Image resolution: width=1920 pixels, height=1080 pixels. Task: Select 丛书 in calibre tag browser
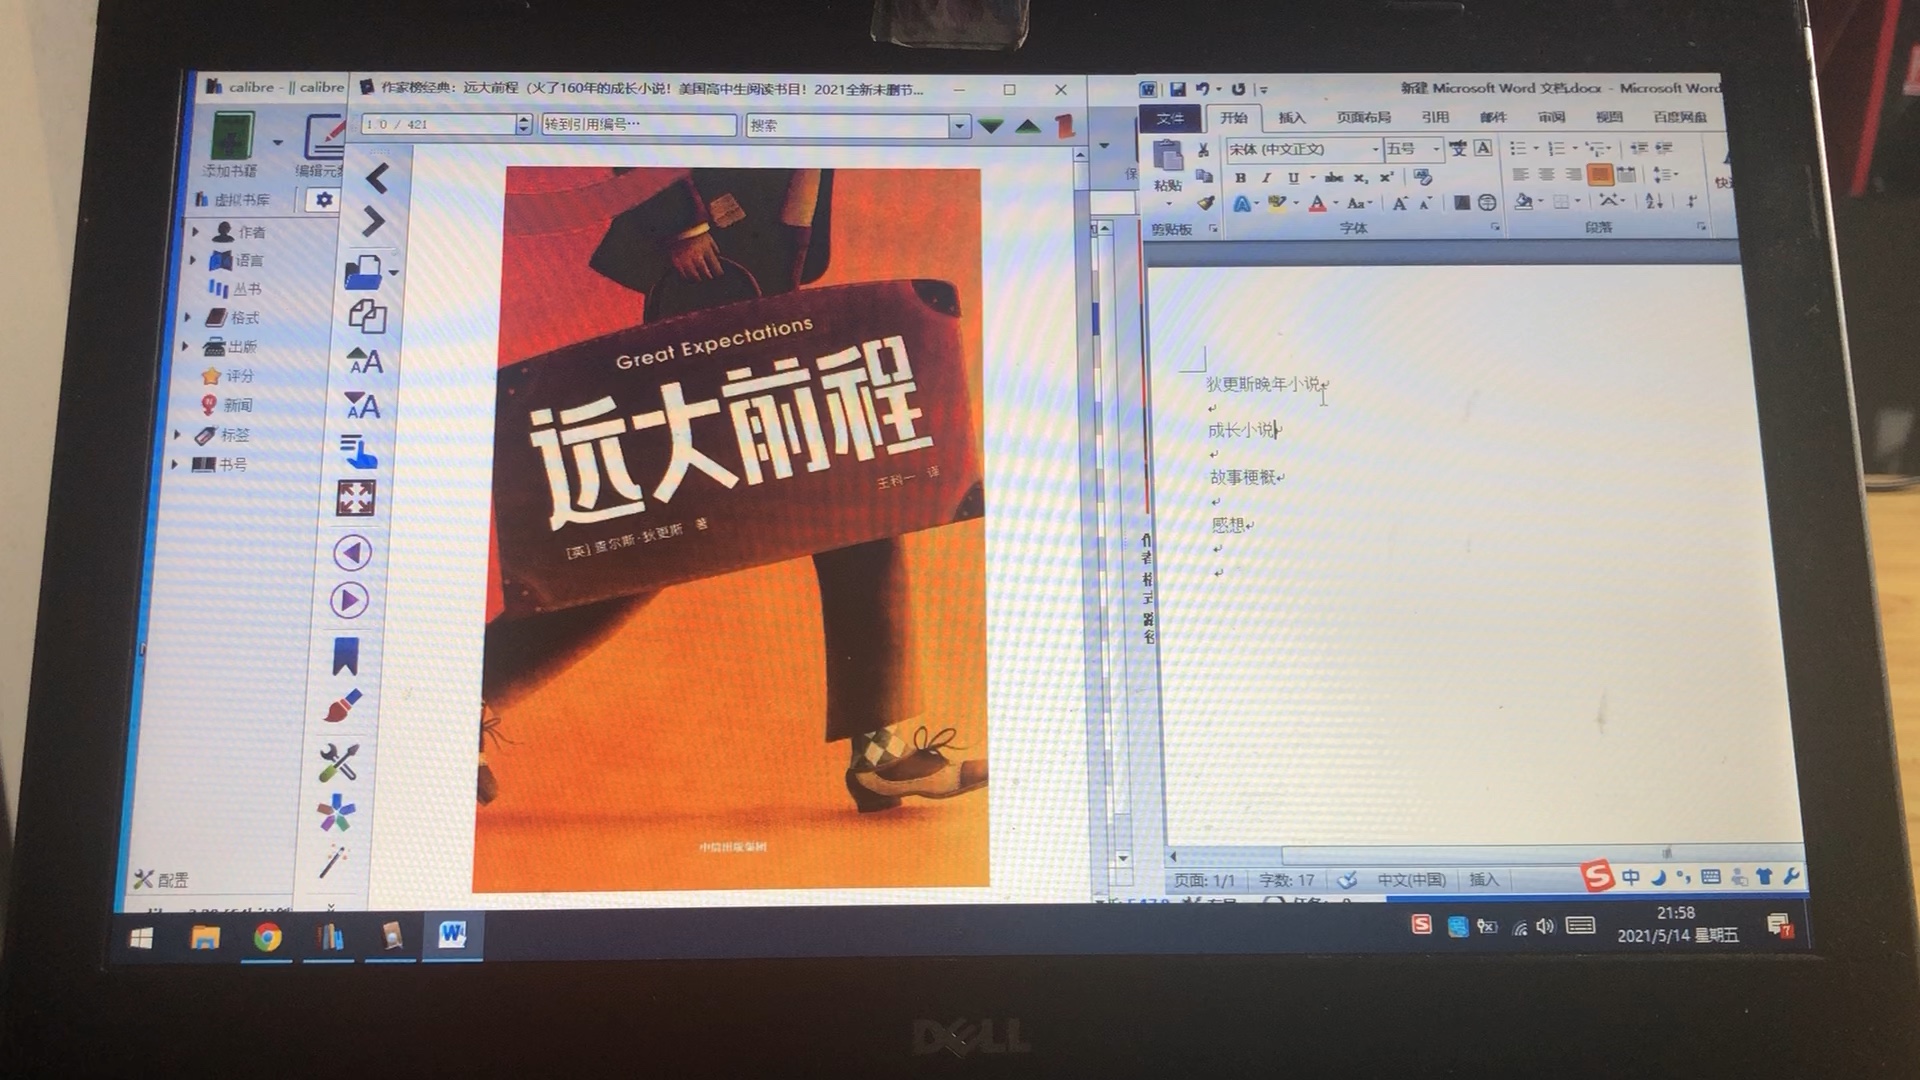point(235,289)
